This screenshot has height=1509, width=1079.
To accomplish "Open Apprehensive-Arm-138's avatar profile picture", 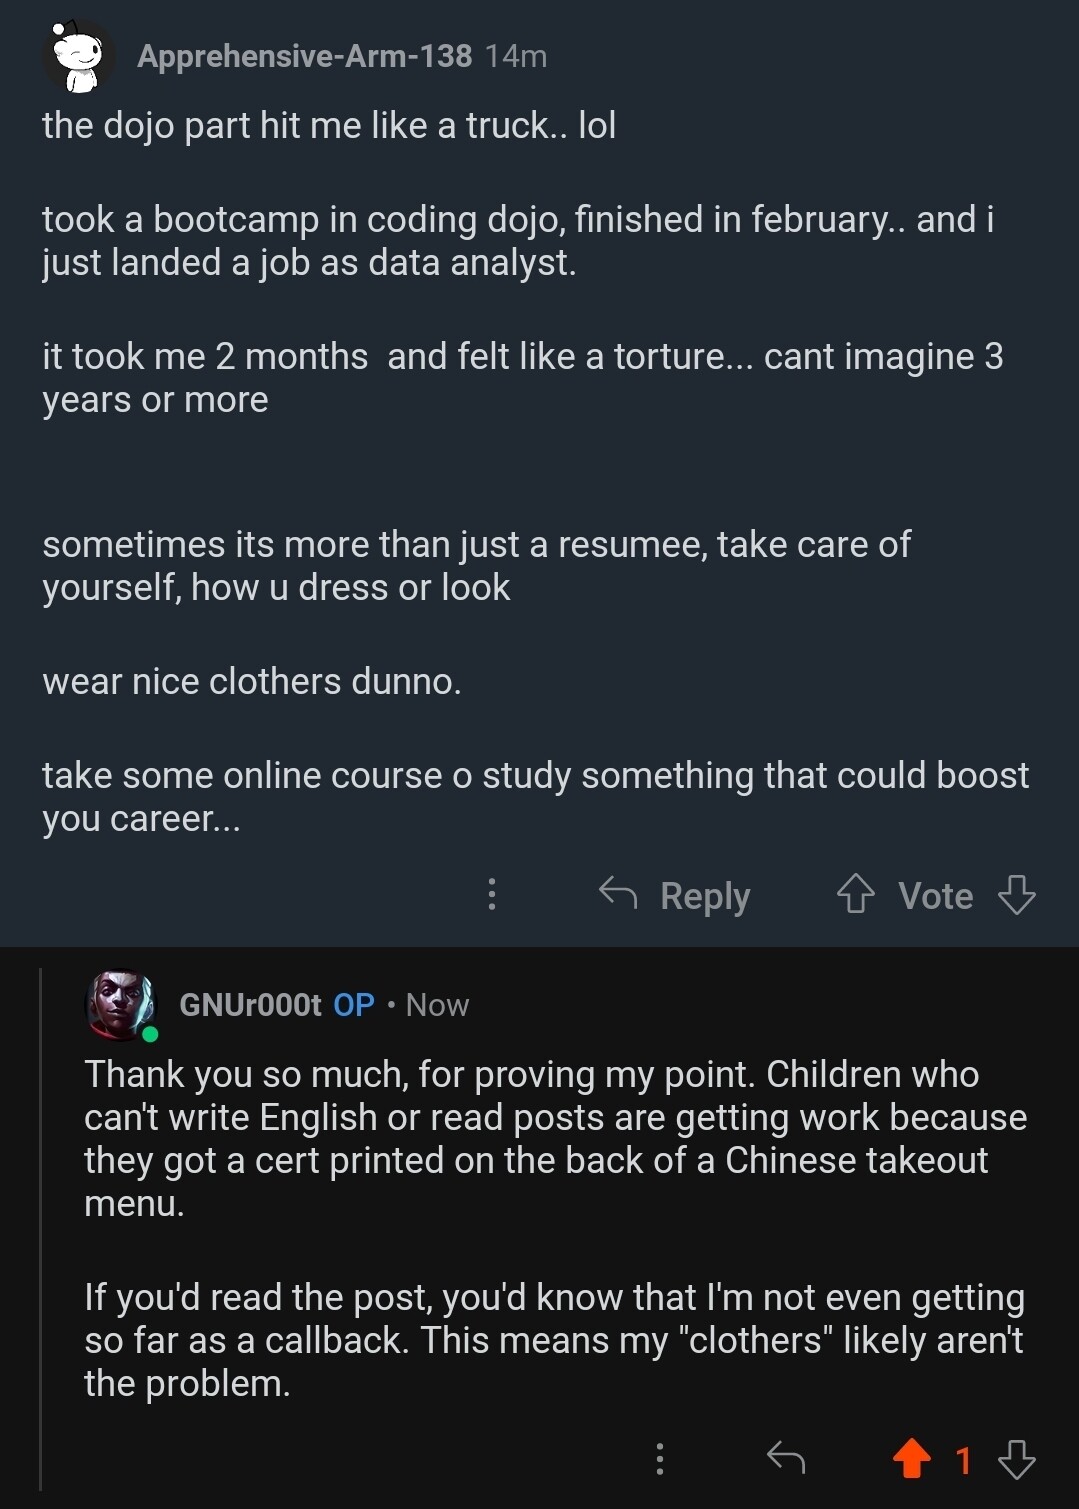I will tap(78, 57).
